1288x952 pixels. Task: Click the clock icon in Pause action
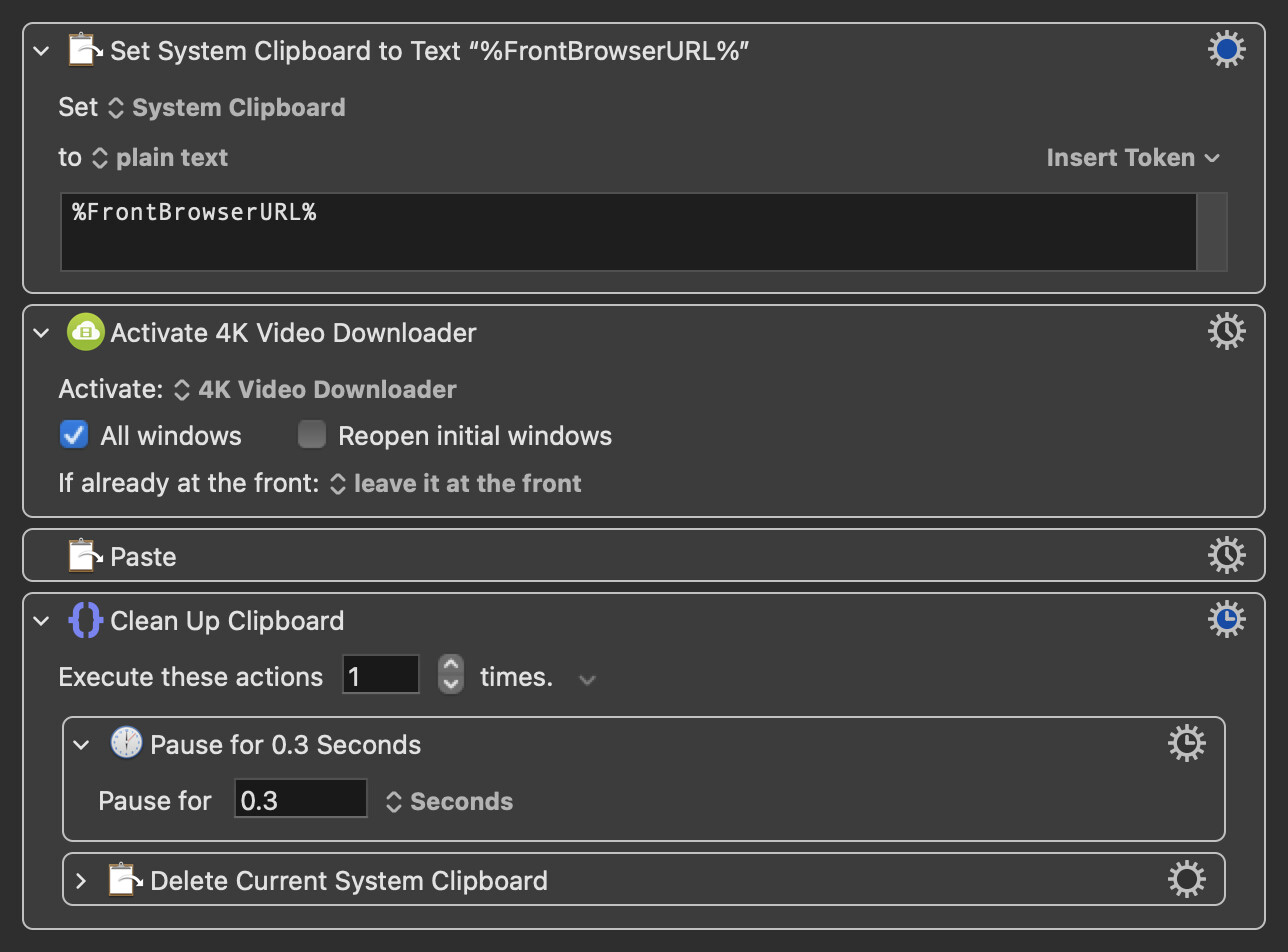[x=126, y=743]
